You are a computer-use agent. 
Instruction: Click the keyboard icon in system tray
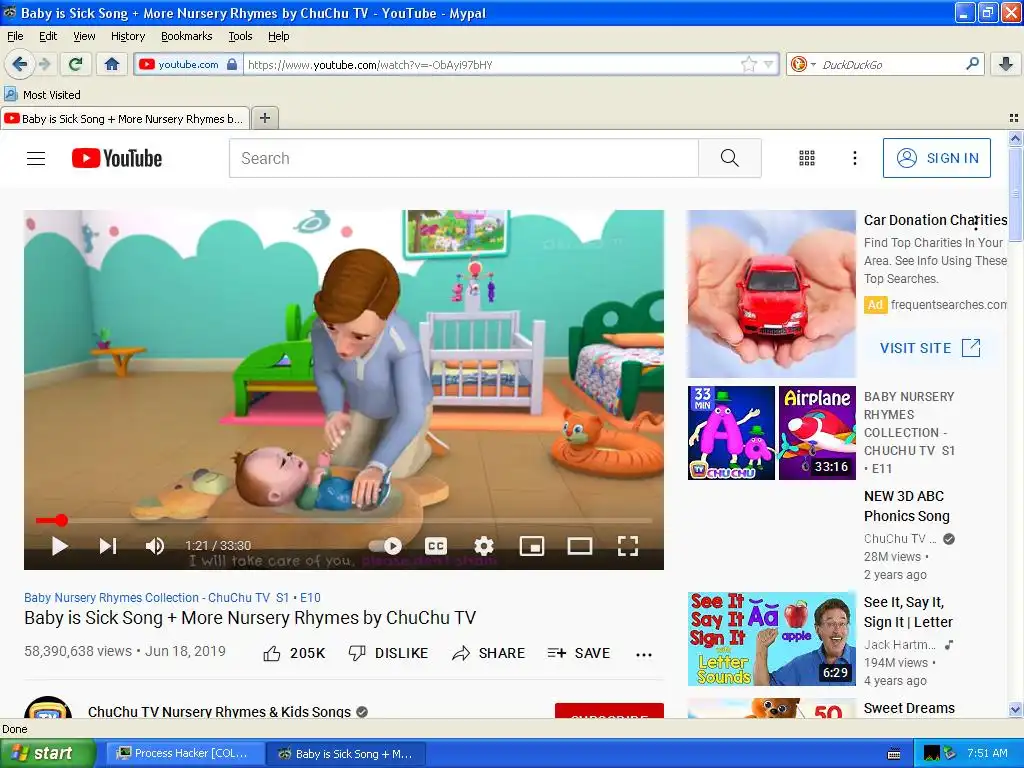click(x=894, y=754)
